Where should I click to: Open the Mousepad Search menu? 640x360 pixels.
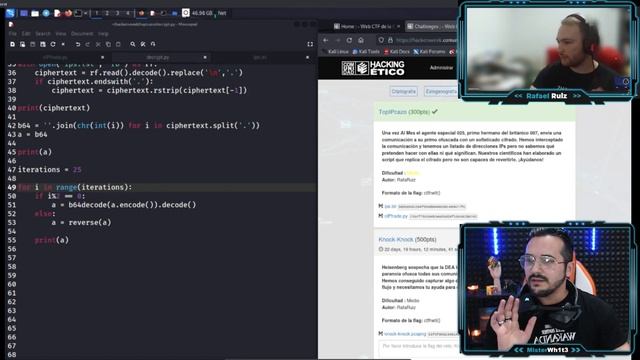point(42,33)
